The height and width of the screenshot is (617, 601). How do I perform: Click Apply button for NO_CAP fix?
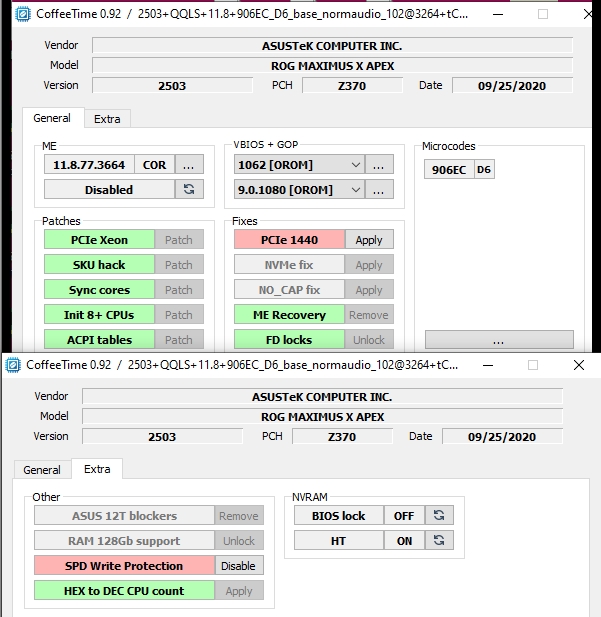click(369, 290)
